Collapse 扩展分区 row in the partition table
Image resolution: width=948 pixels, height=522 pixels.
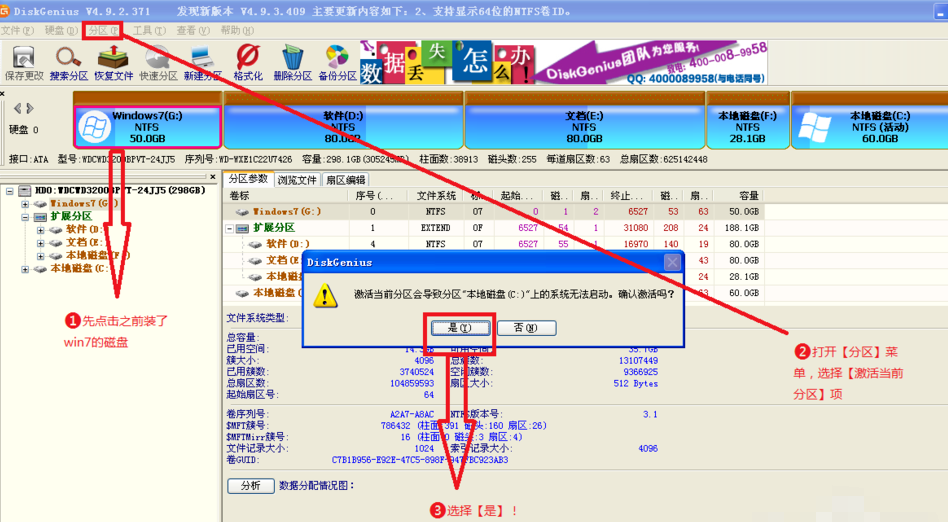coord(230,229)
